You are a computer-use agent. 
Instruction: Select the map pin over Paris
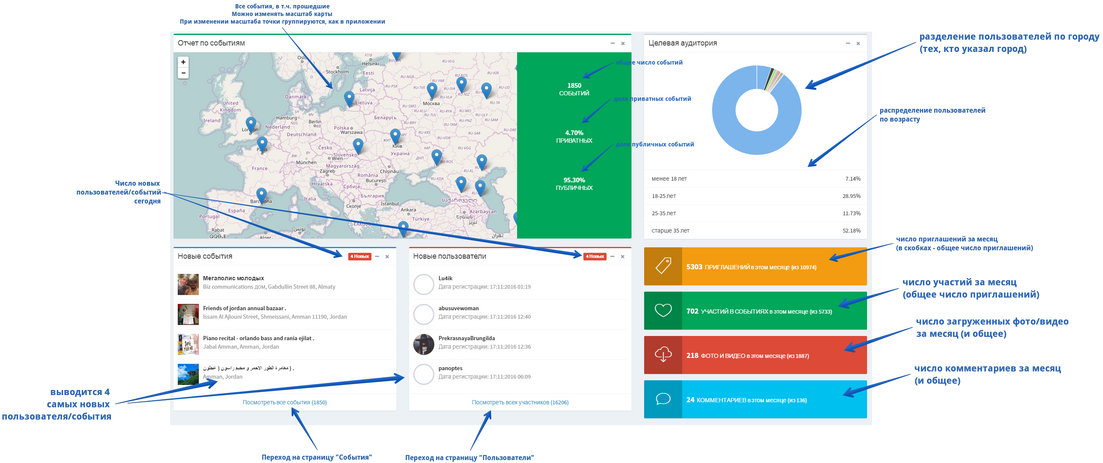pos(262,145)
